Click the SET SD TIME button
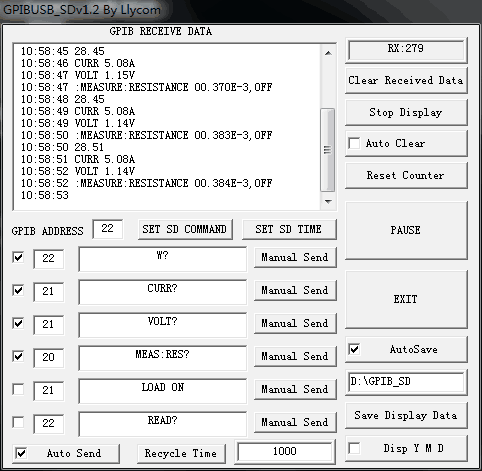The width and height of the screenshot is (482, 471). click(x=289, y=229)
